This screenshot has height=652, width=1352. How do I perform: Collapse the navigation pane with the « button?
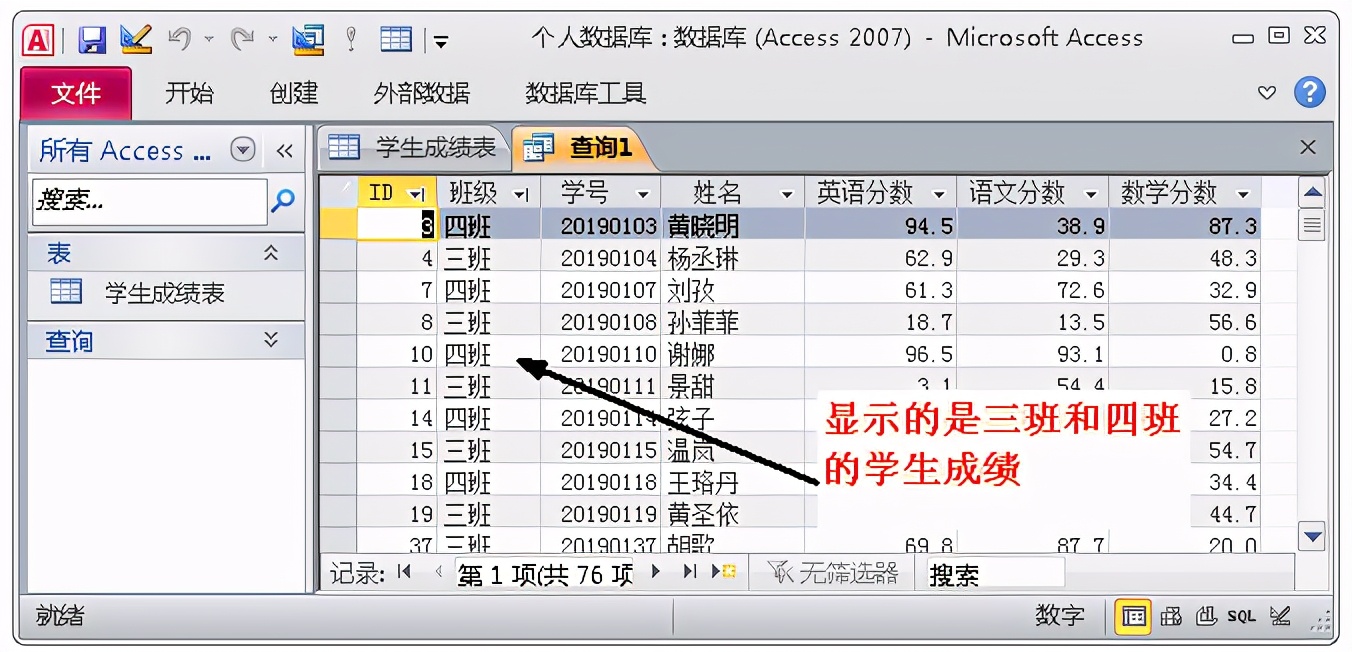(x=286, y=150)
